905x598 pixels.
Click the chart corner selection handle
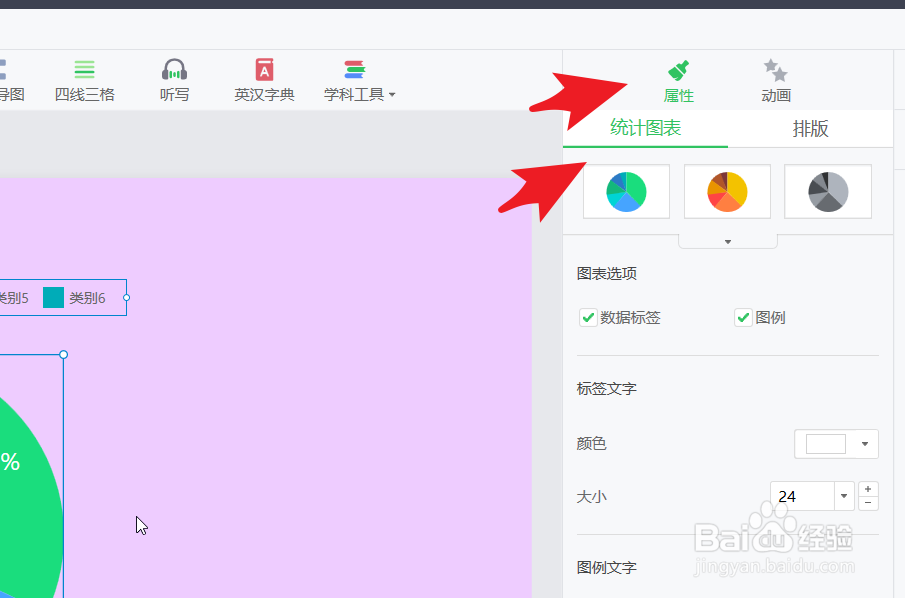[63, 354]
